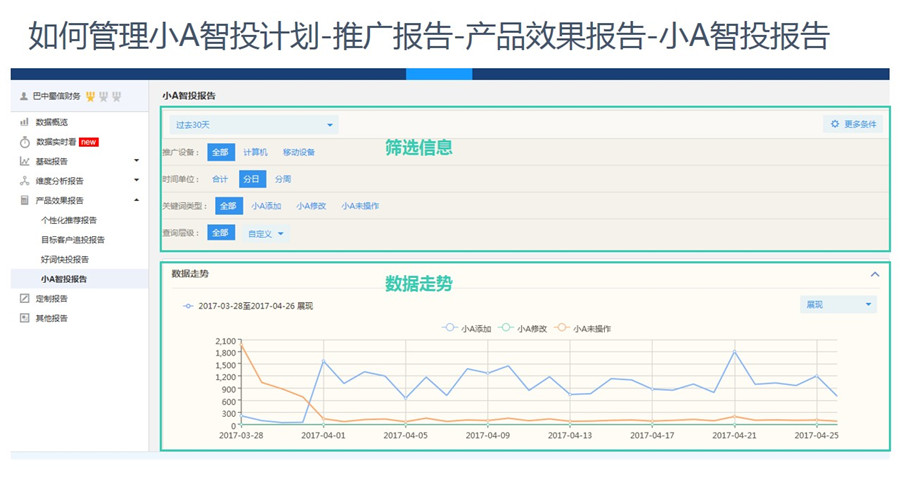Select 分周 time unit

(x=283, y=179)
